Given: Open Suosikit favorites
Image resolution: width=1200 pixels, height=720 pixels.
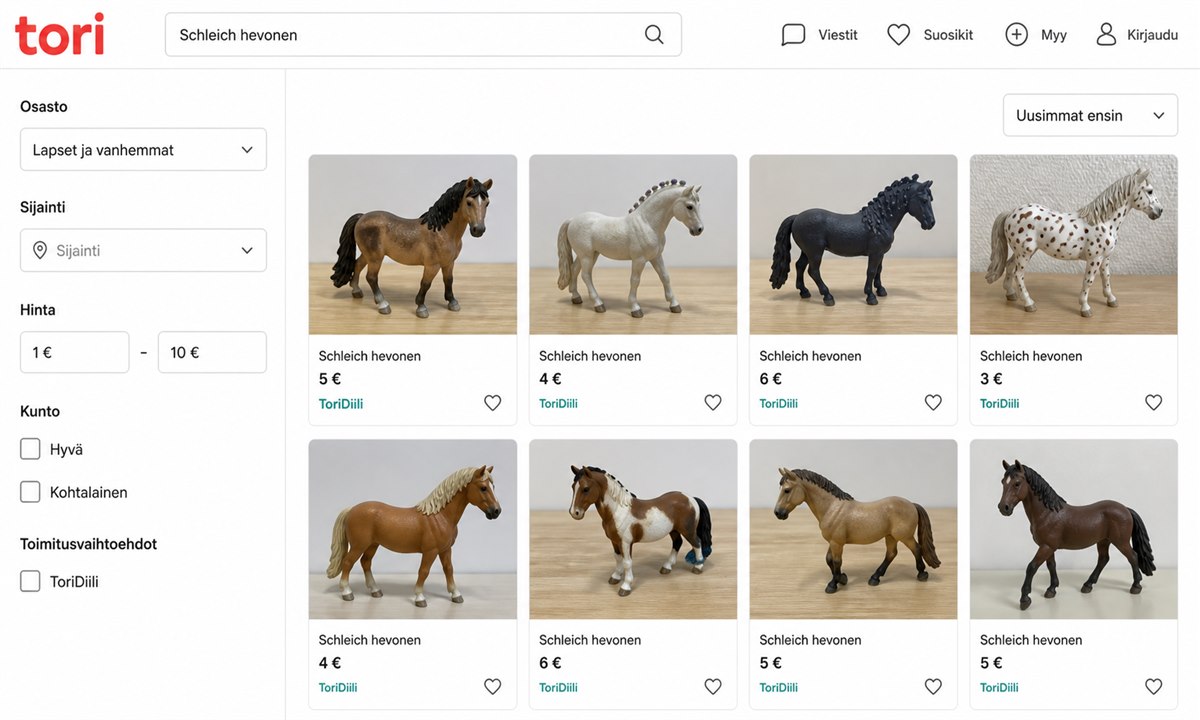Looking at the screenshot, I should (x=948, y=35).
